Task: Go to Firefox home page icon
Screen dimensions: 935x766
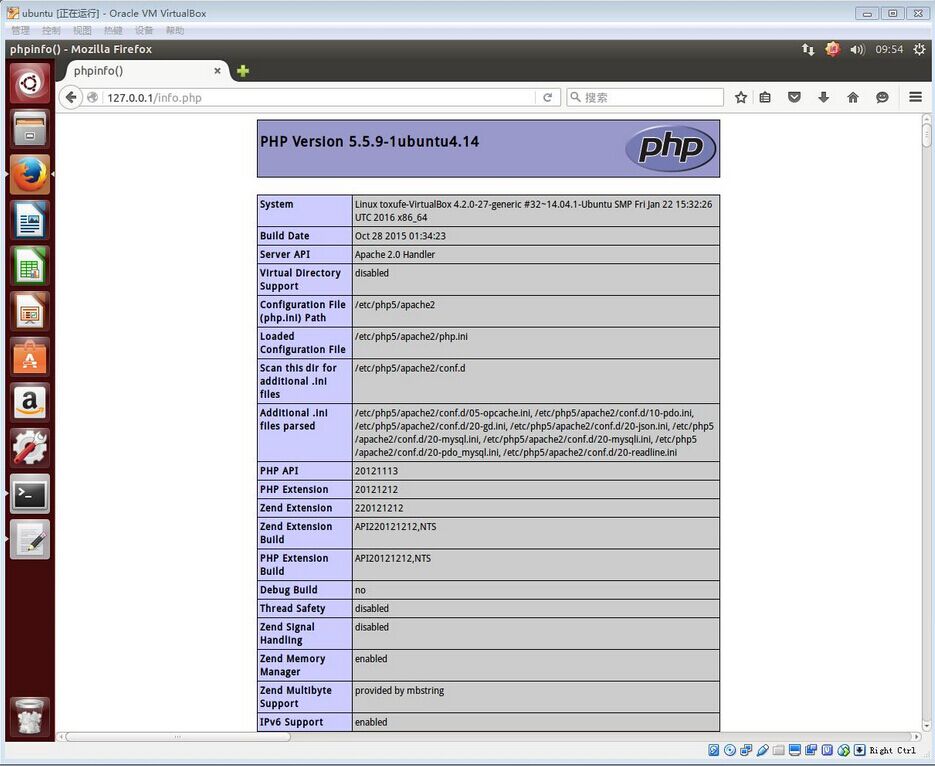Action: tap(853, 97)
